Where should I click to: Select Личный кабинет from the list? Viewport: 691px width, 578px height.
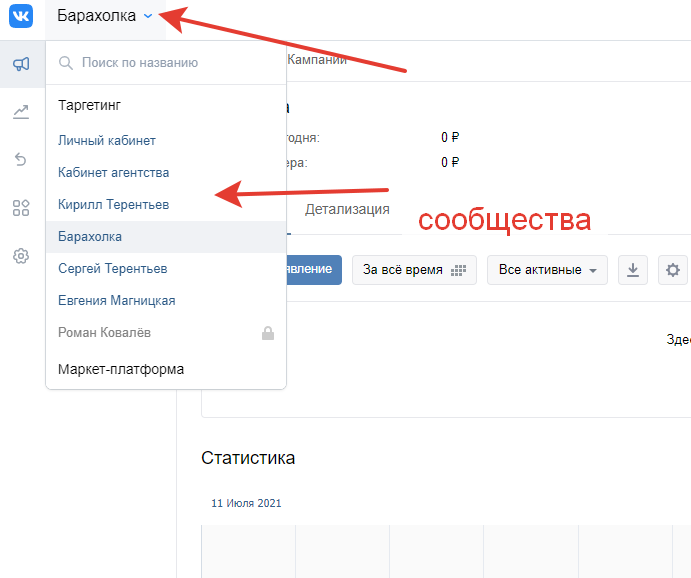166,141
